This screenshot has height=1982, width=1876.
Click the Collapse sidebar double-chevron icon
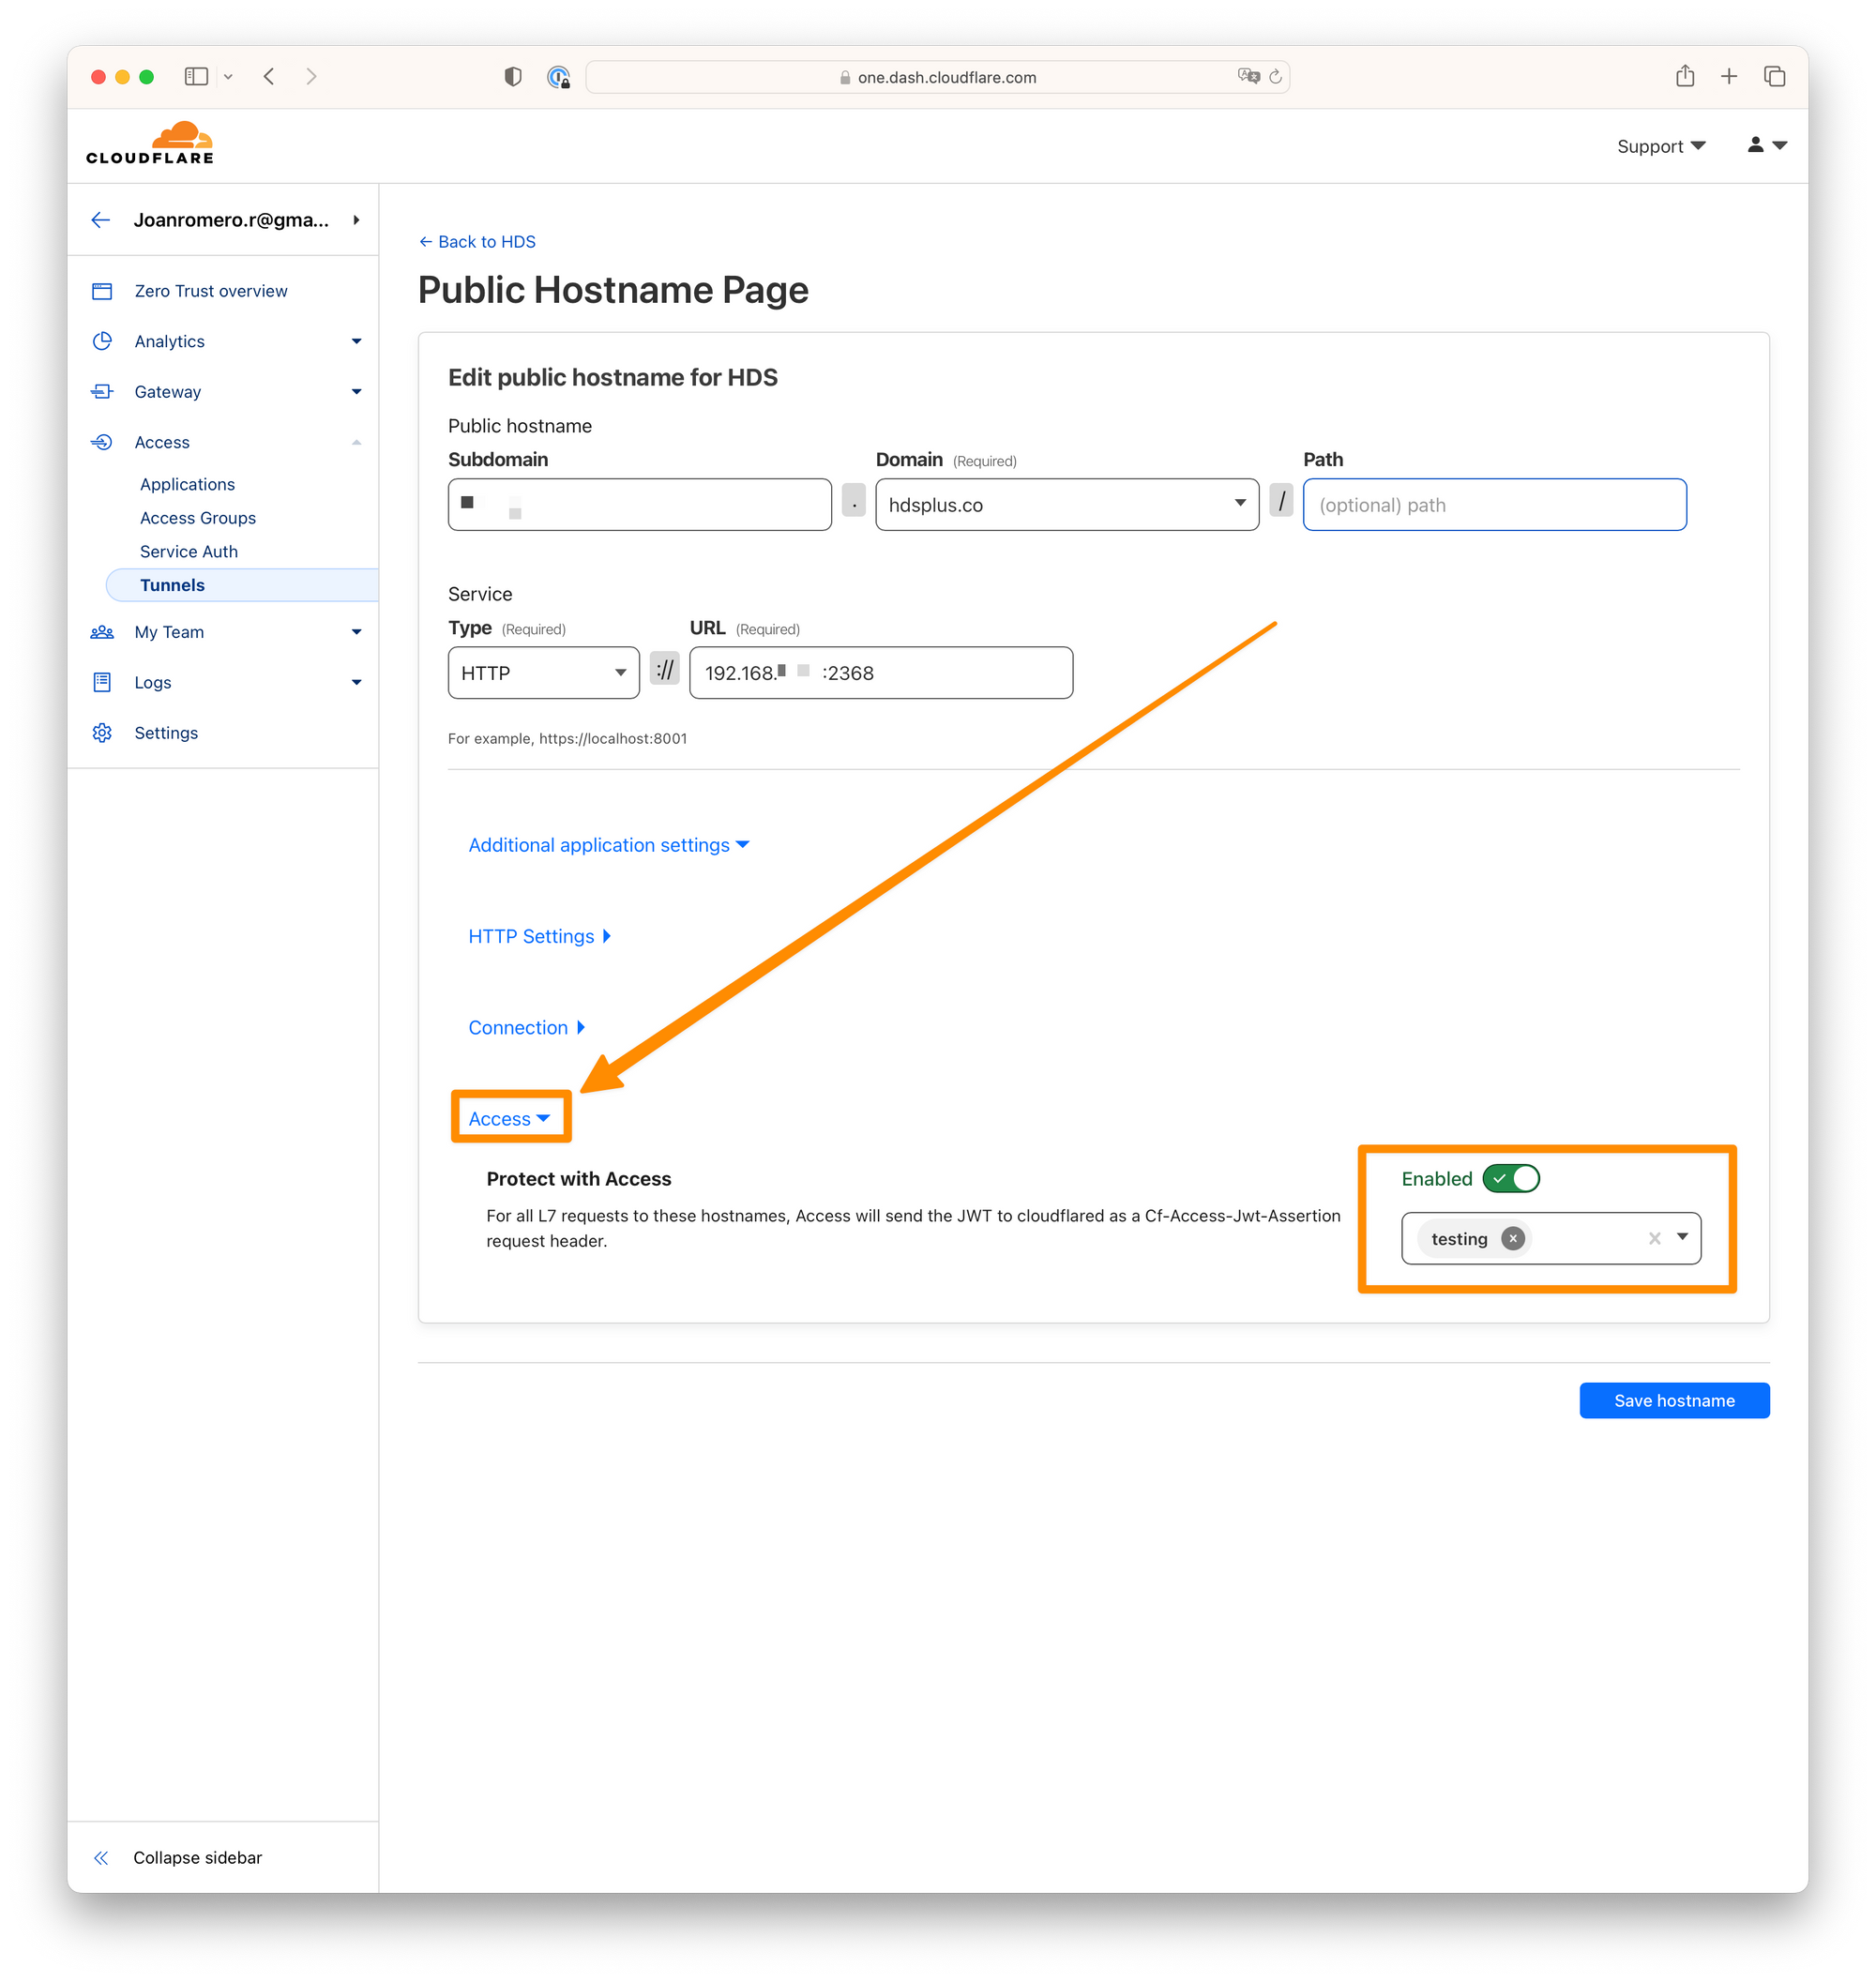101,1858
